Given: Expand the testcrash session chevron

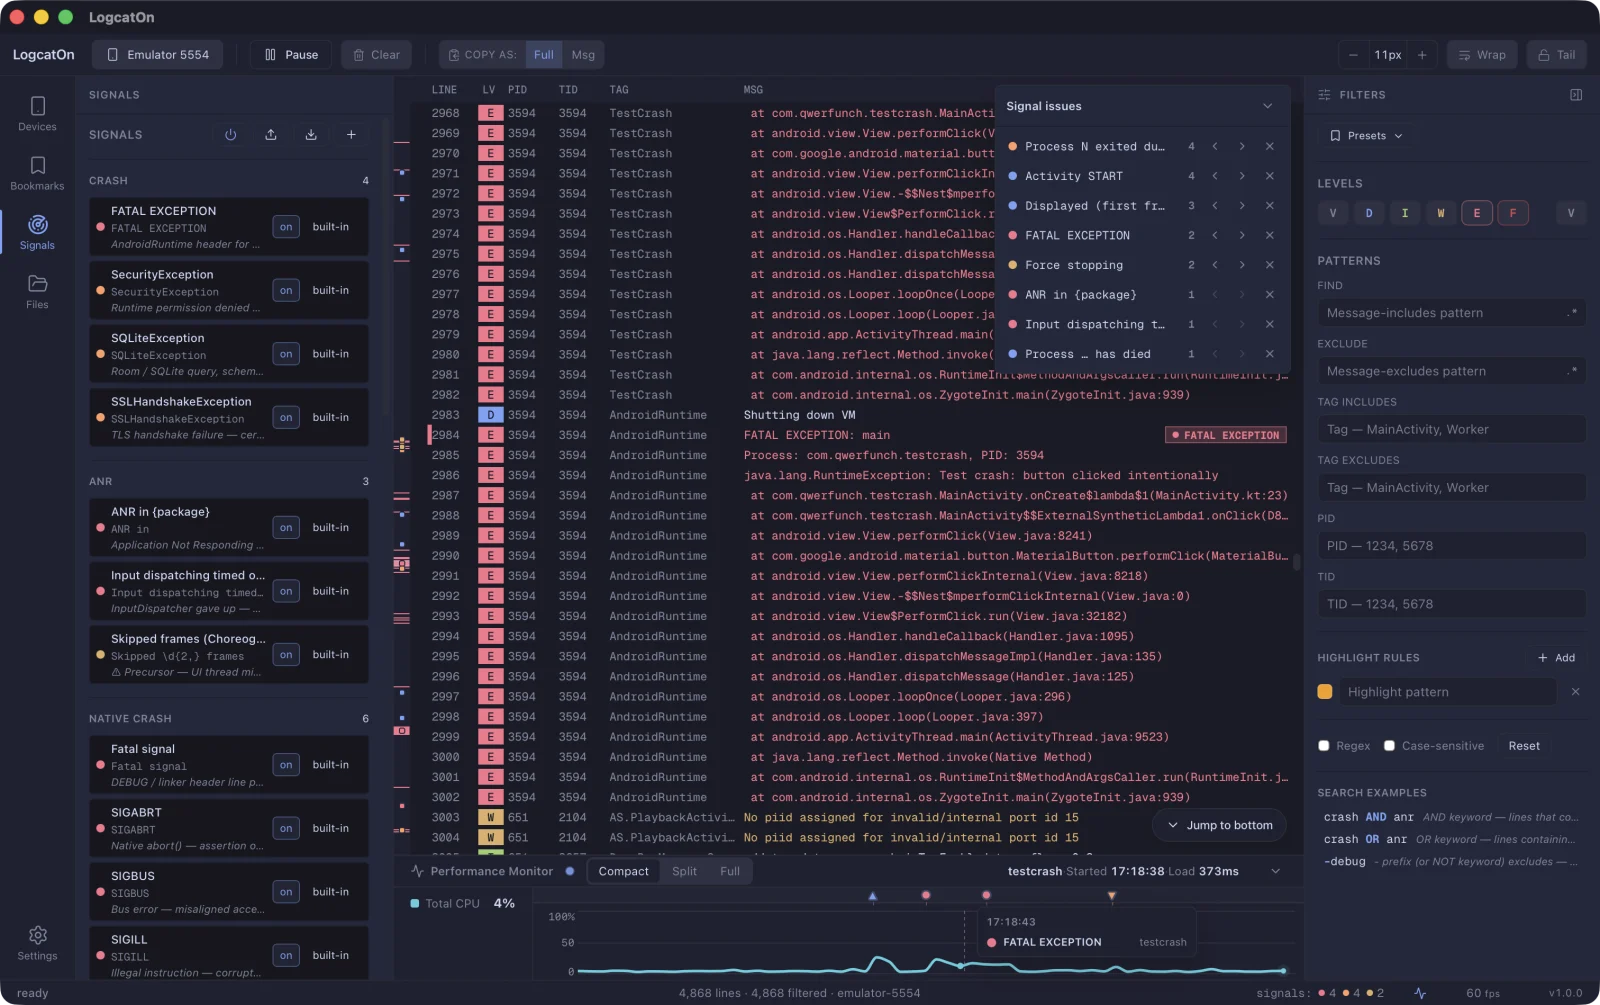Looking at the screenshot, I should pyautogui.click(x=1276, y=871).
